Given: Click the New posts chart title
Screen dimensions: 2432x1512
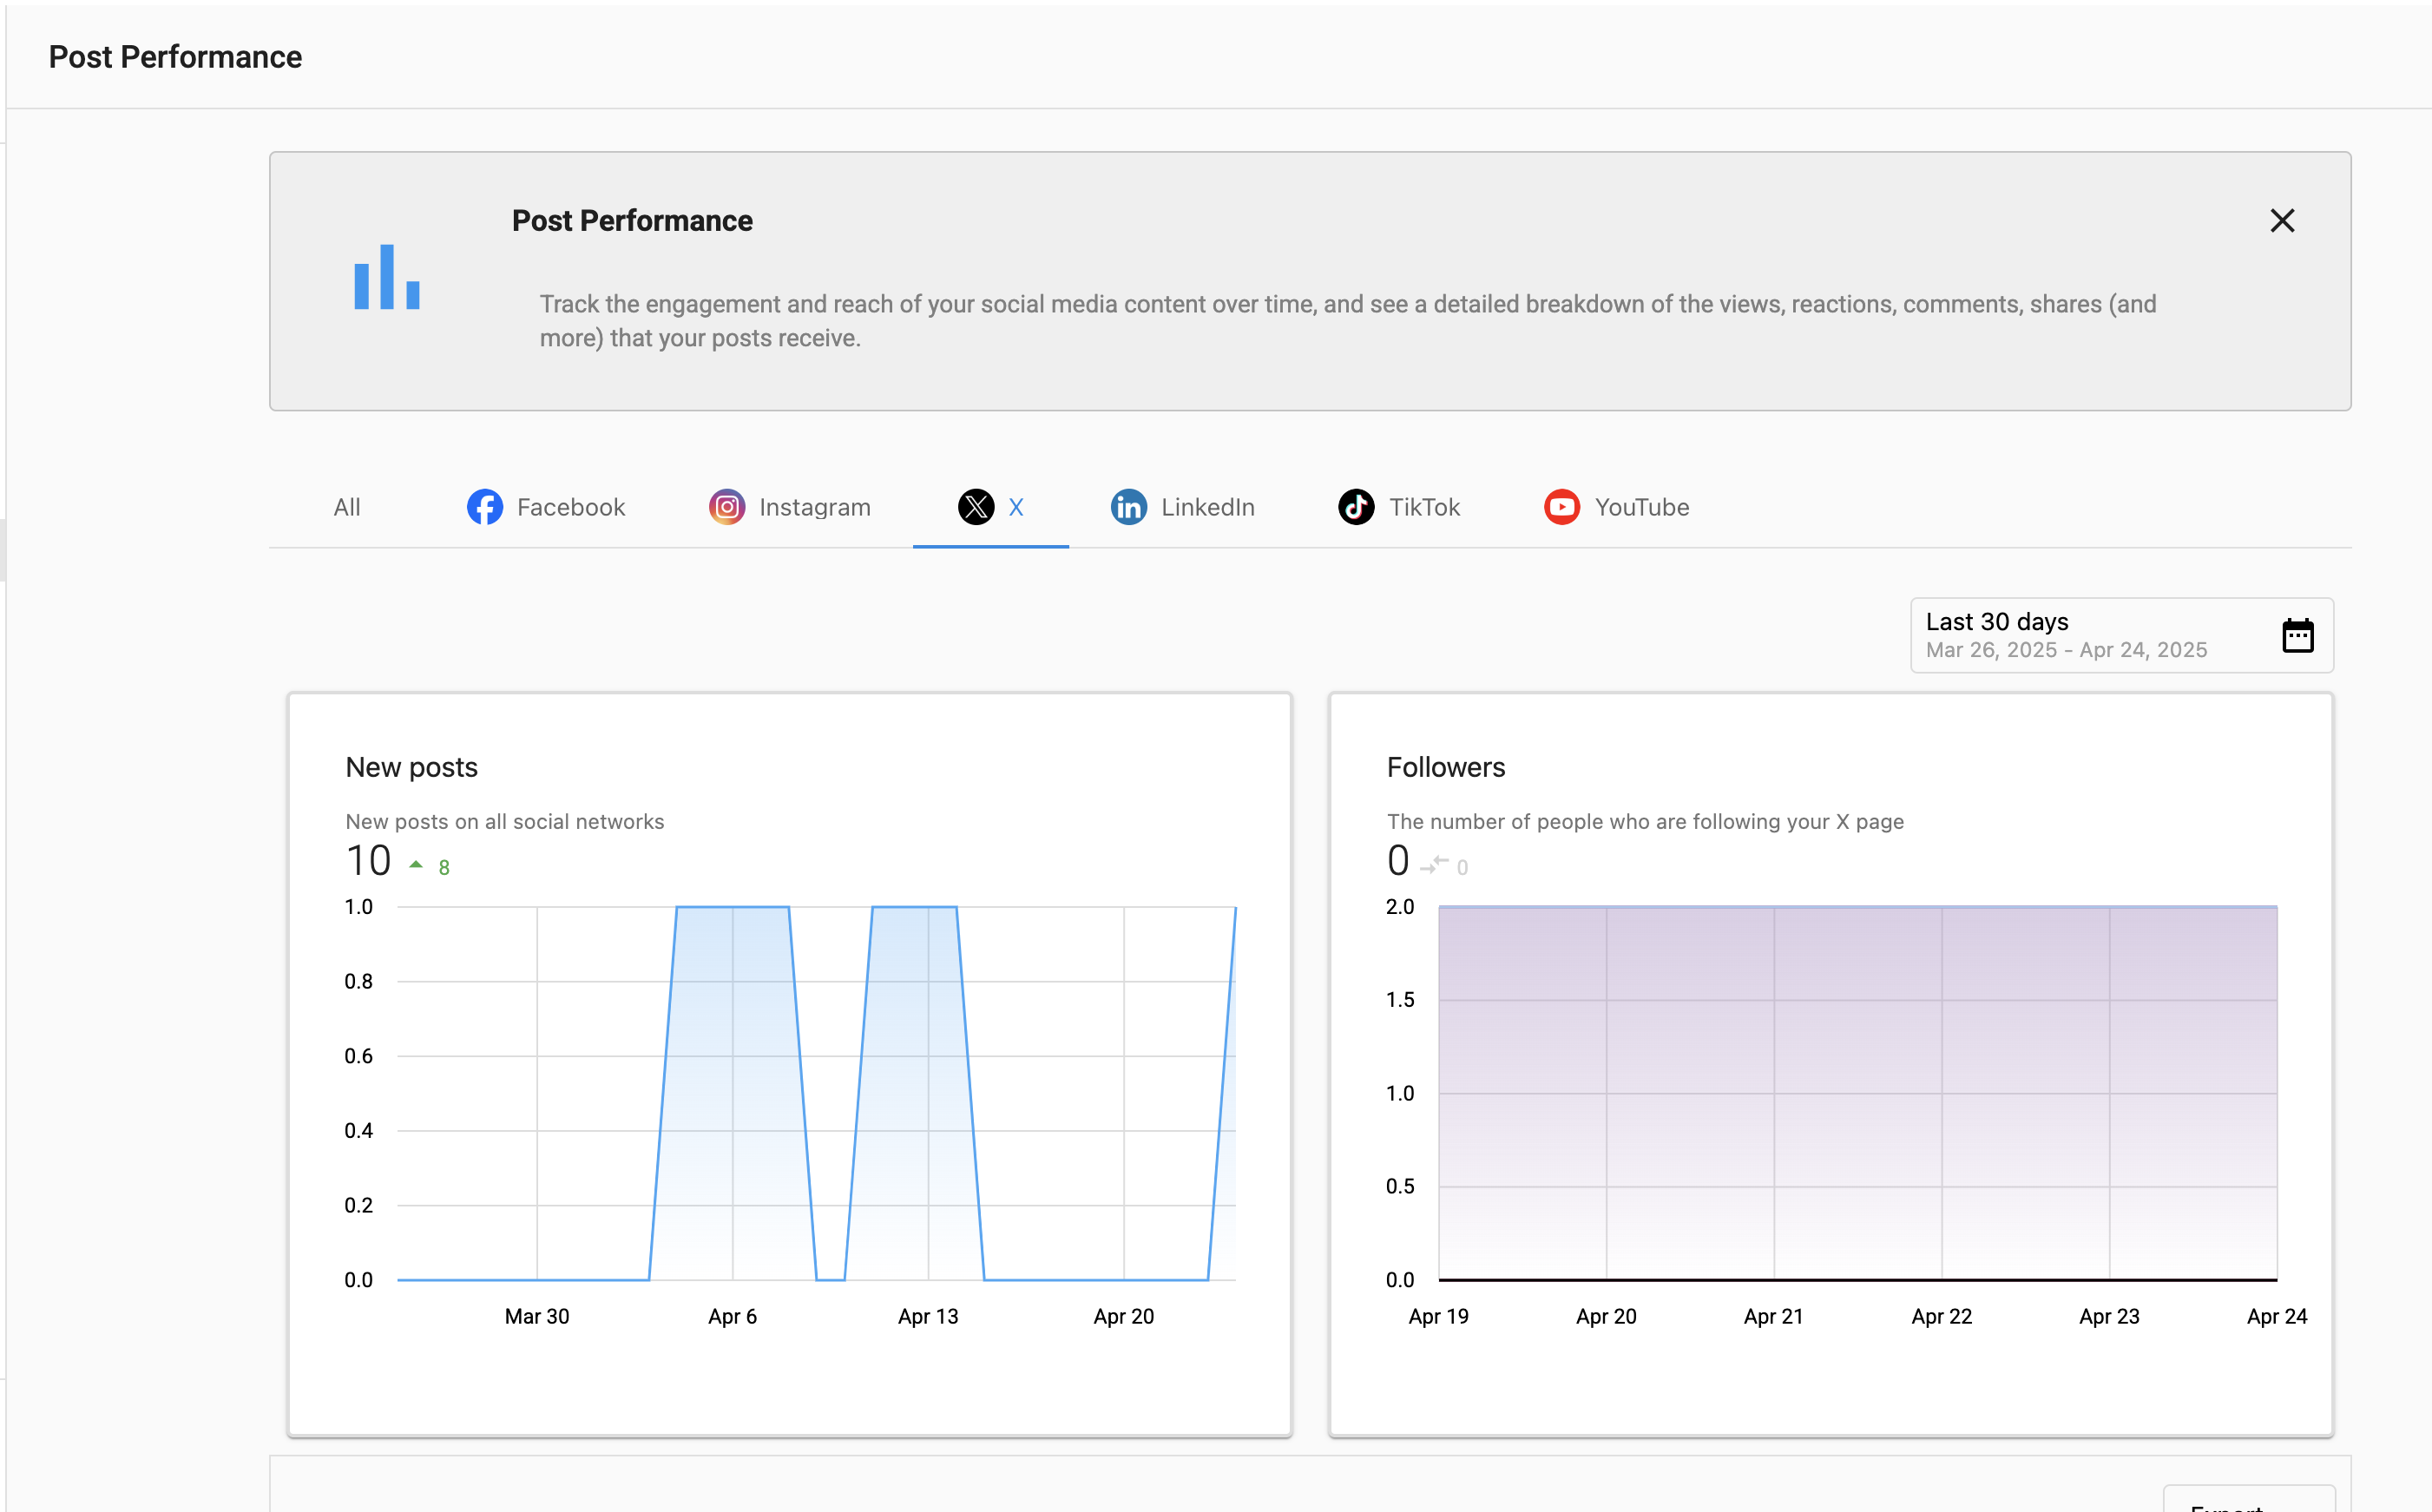Looking at the screenshot, I should click(x=411, y=767).
